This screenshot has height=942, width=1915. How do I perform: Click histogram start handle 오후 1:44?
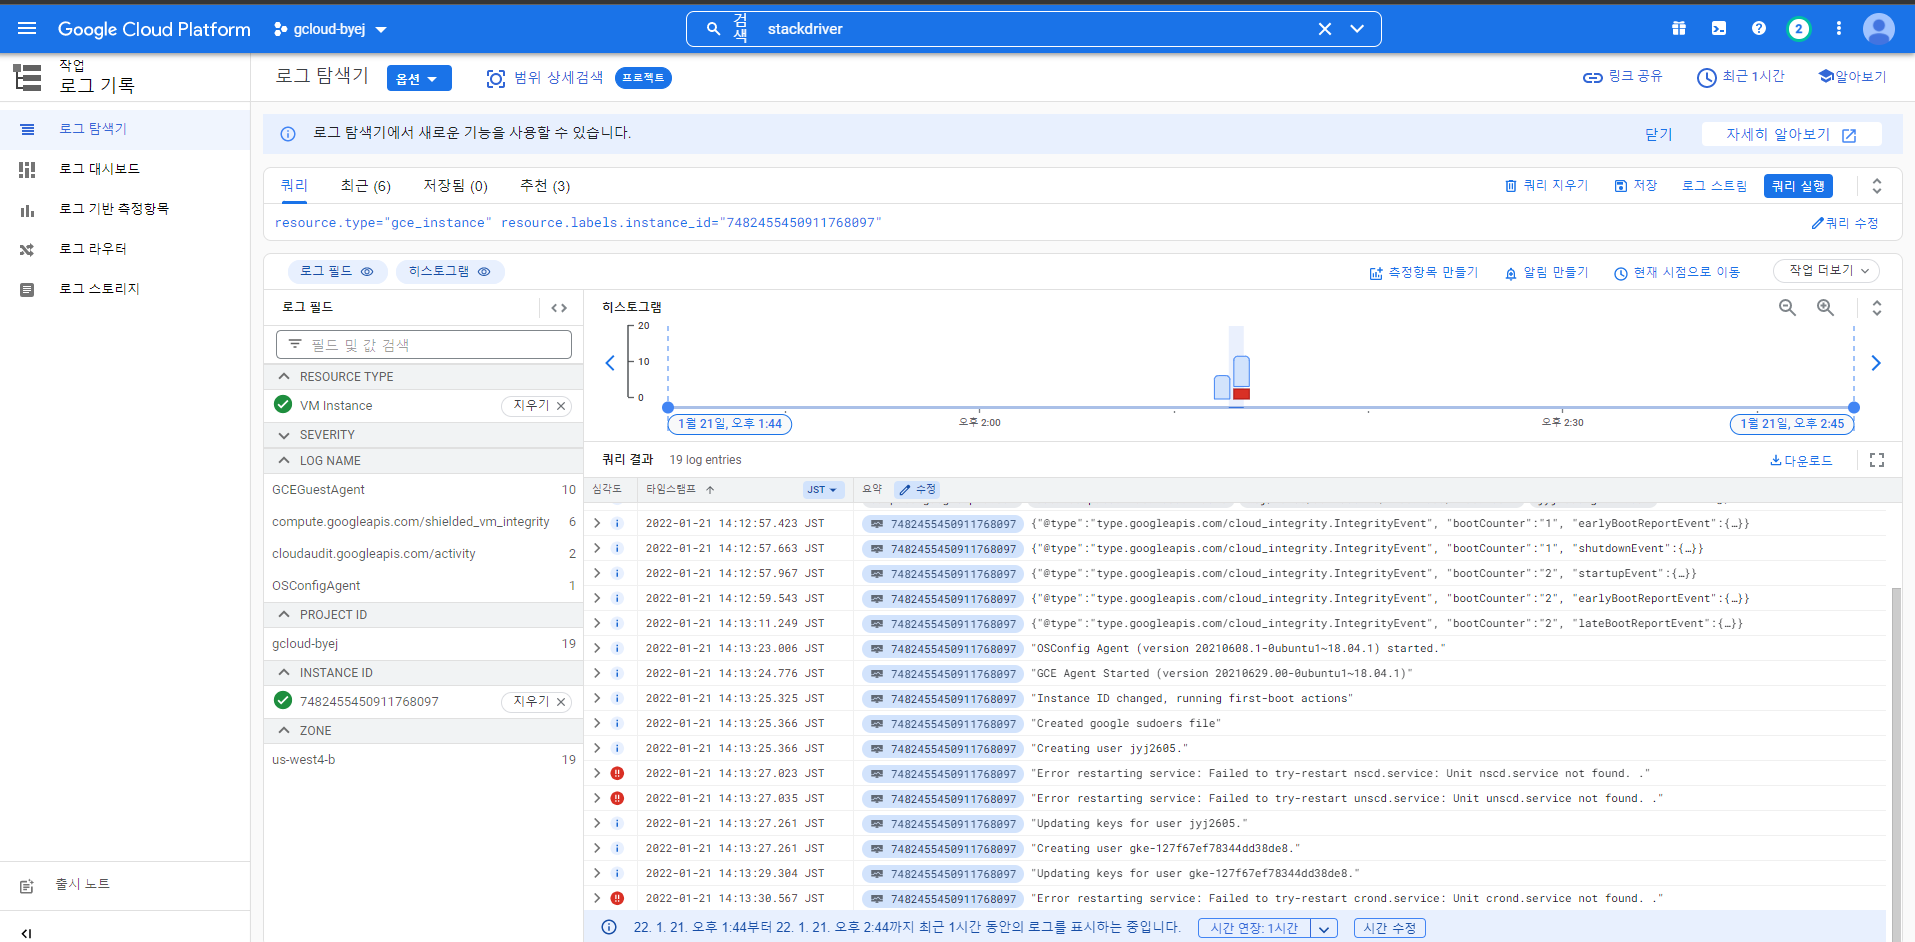pyautogui.click(x=668, y=407)
